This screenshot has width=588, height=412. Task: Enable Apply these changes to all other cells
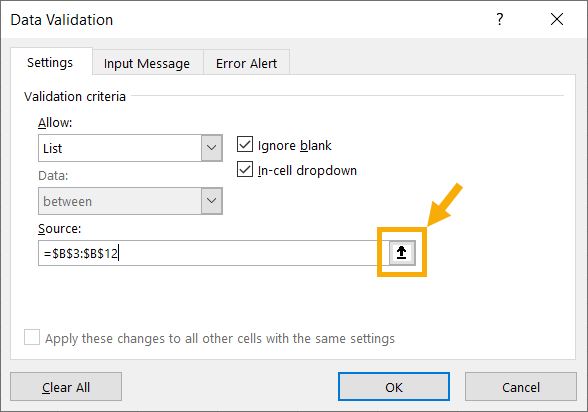coord(32,337)
